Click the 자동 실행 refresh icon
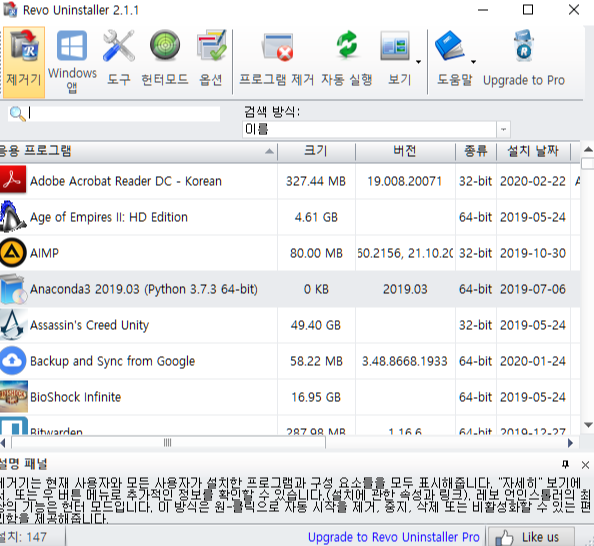 coord(347,45)
